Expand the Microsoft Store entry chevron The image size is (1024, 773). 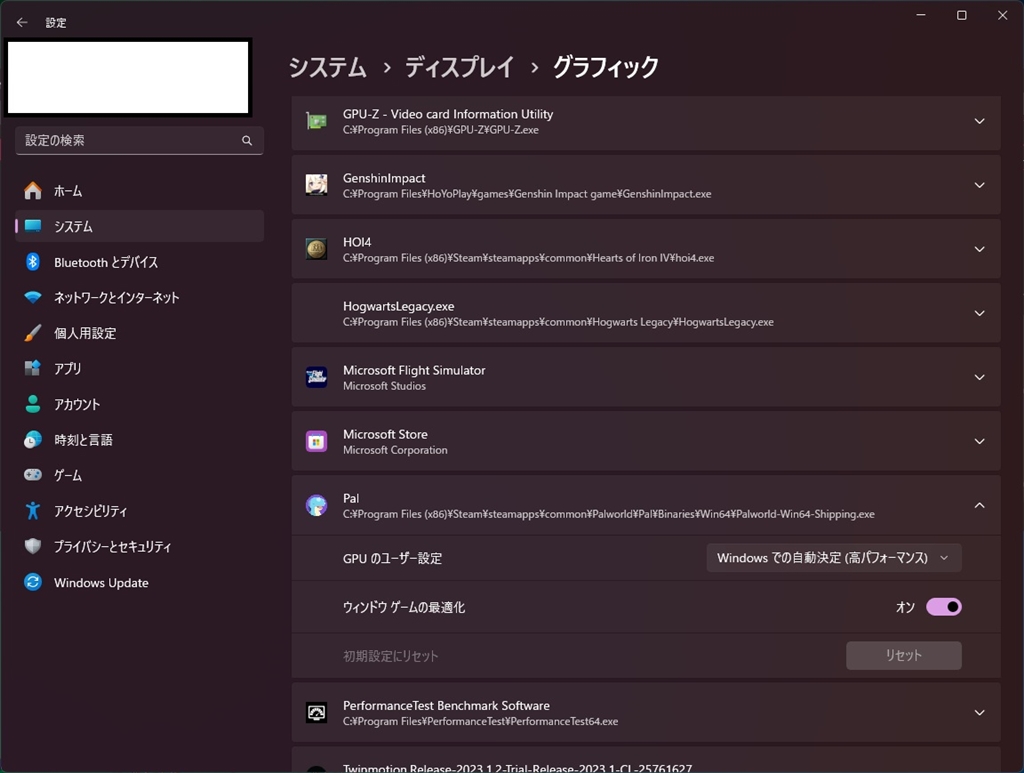click(980, 441)
